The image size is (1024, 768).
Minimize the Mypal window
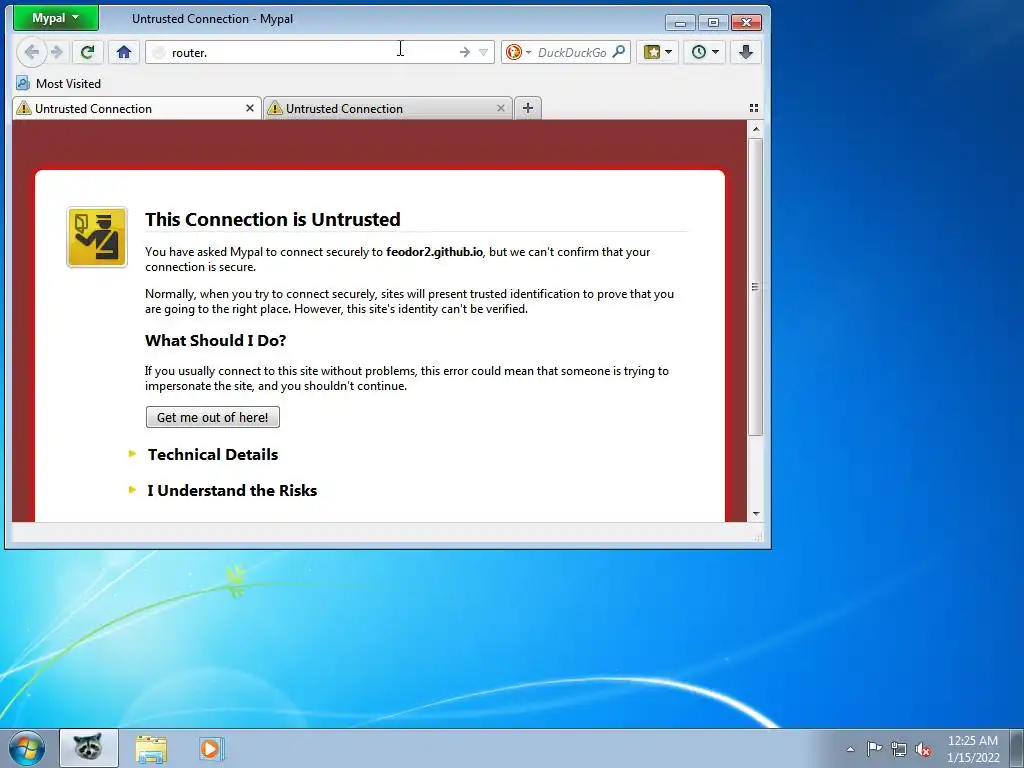(x=680, y=23)
